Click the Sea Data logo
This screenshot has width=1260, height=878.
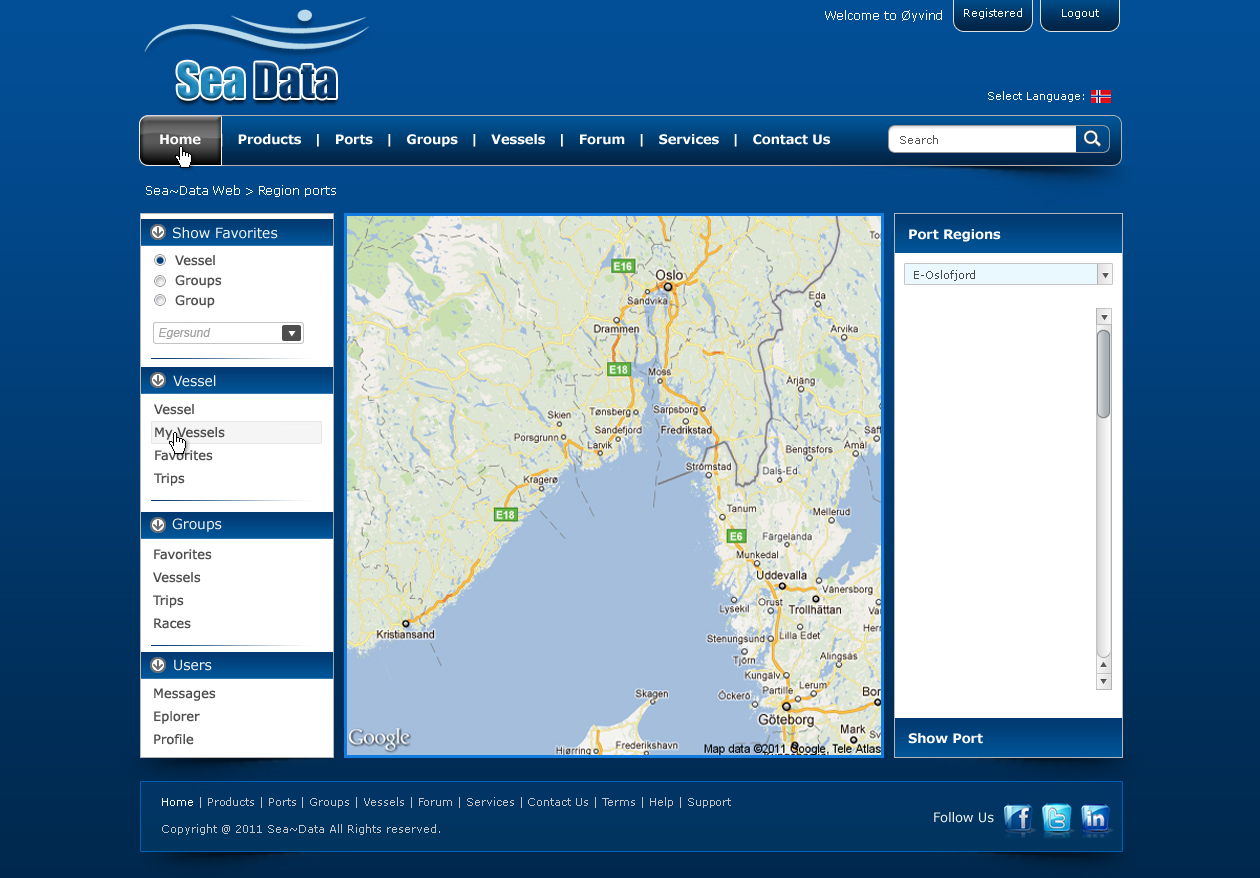(257, 58)
